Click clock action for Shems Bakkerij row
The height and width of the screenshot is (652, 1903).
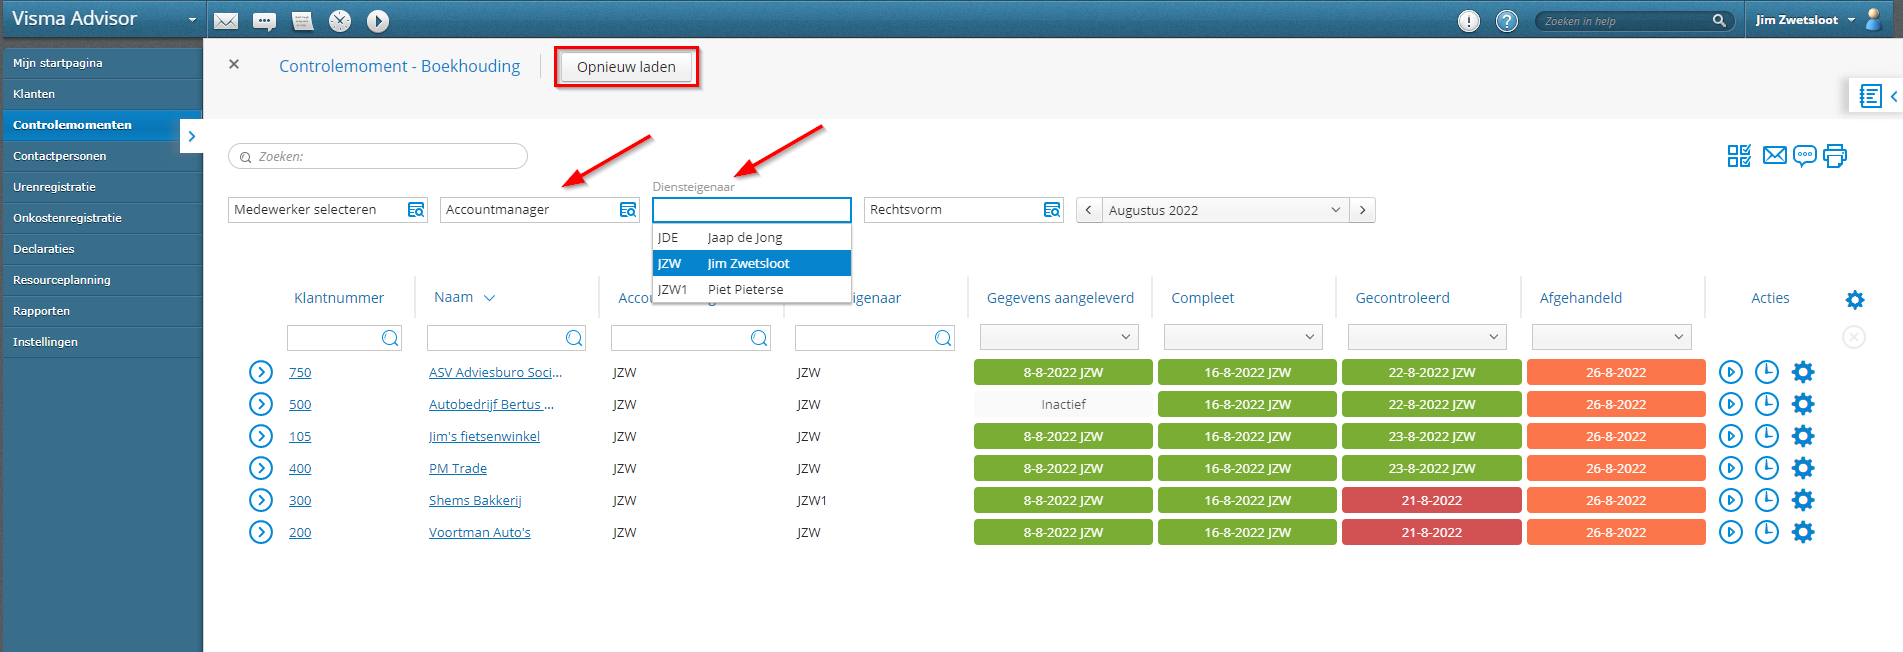pos(1767,500)
